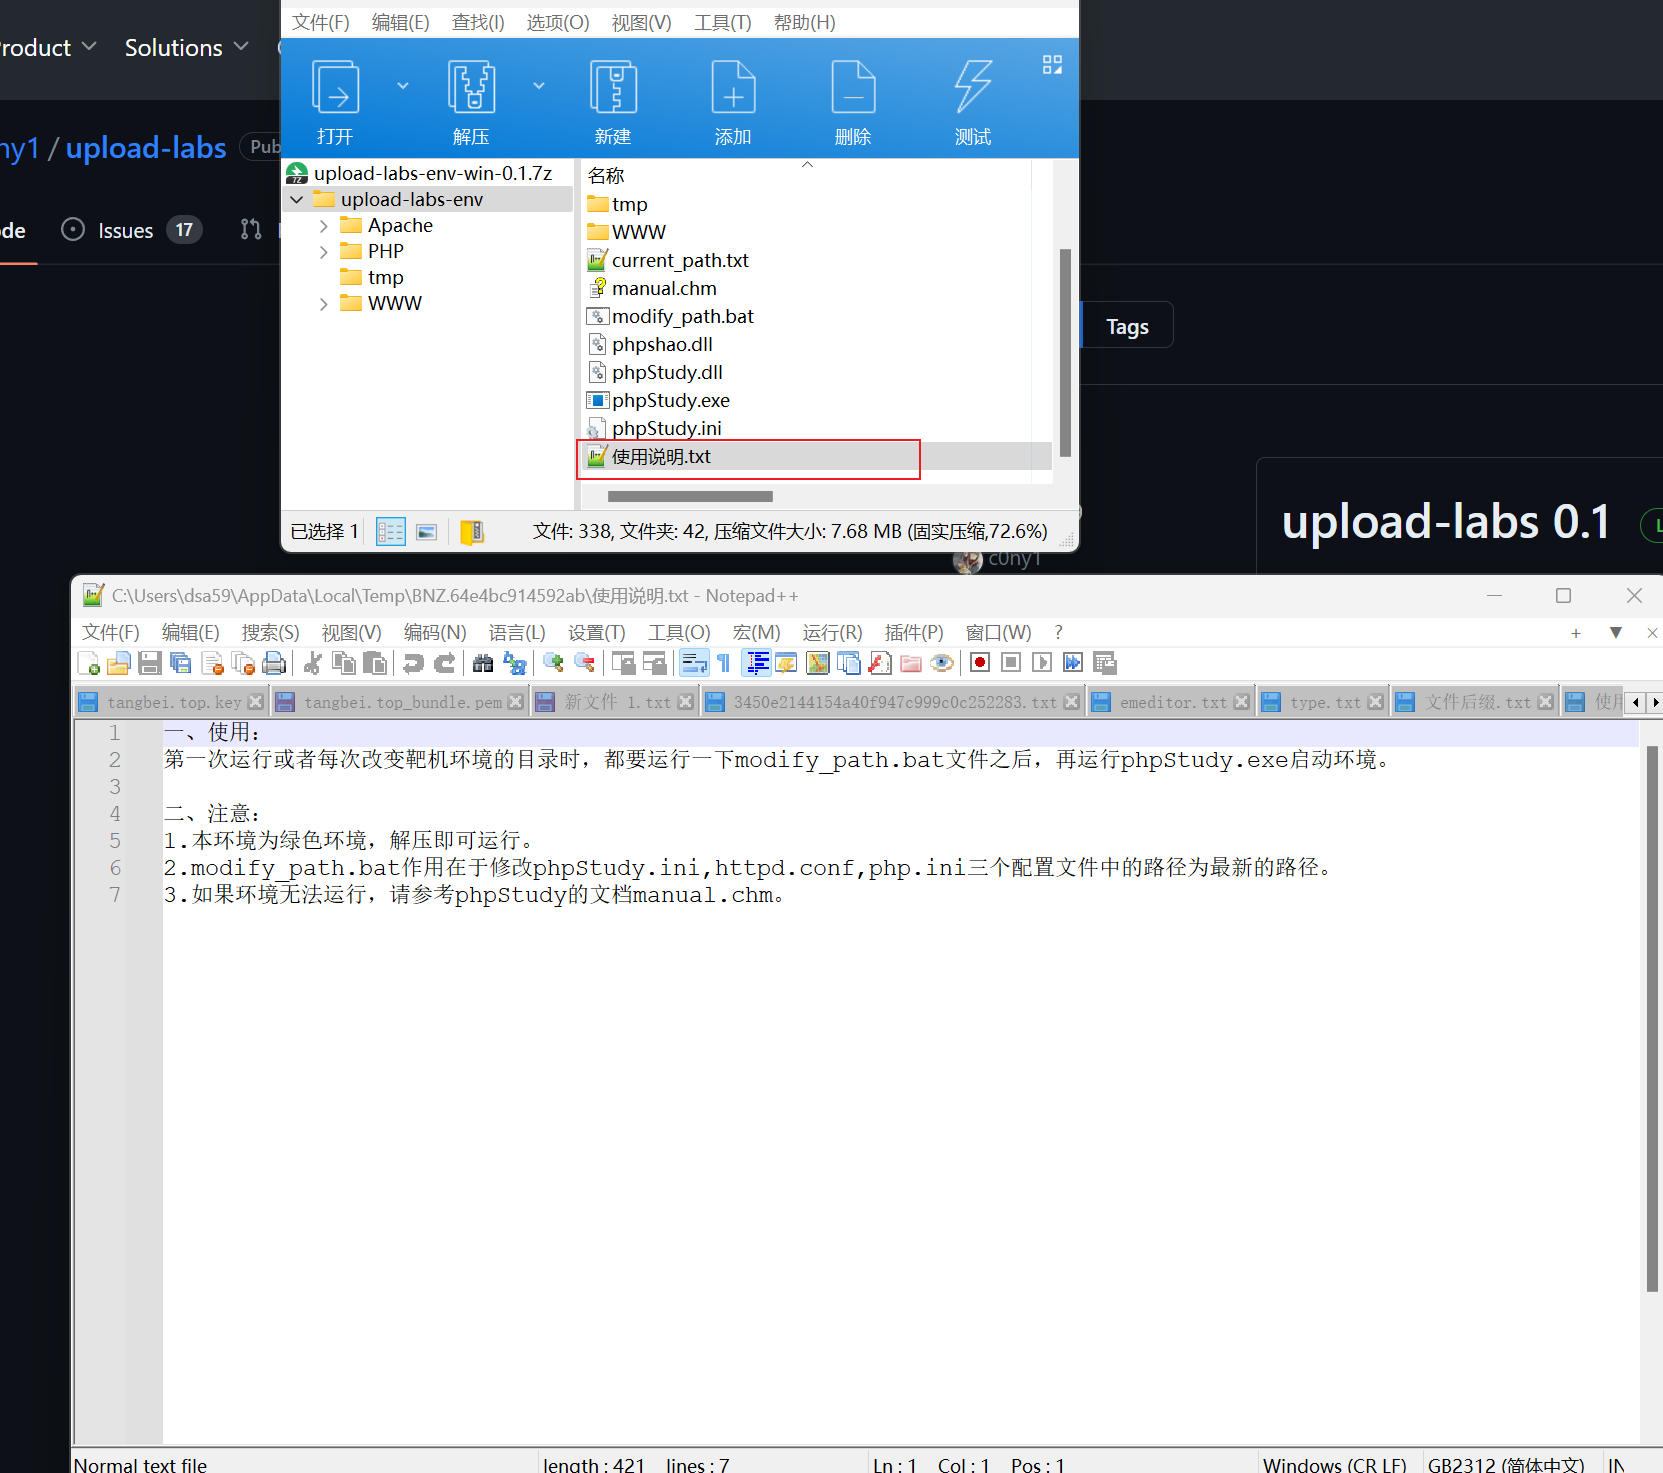Screen dimensions: 1663x1473
Task: Collapse upload-labs-env folder in Bandizip tree
Action: (297, 200)
